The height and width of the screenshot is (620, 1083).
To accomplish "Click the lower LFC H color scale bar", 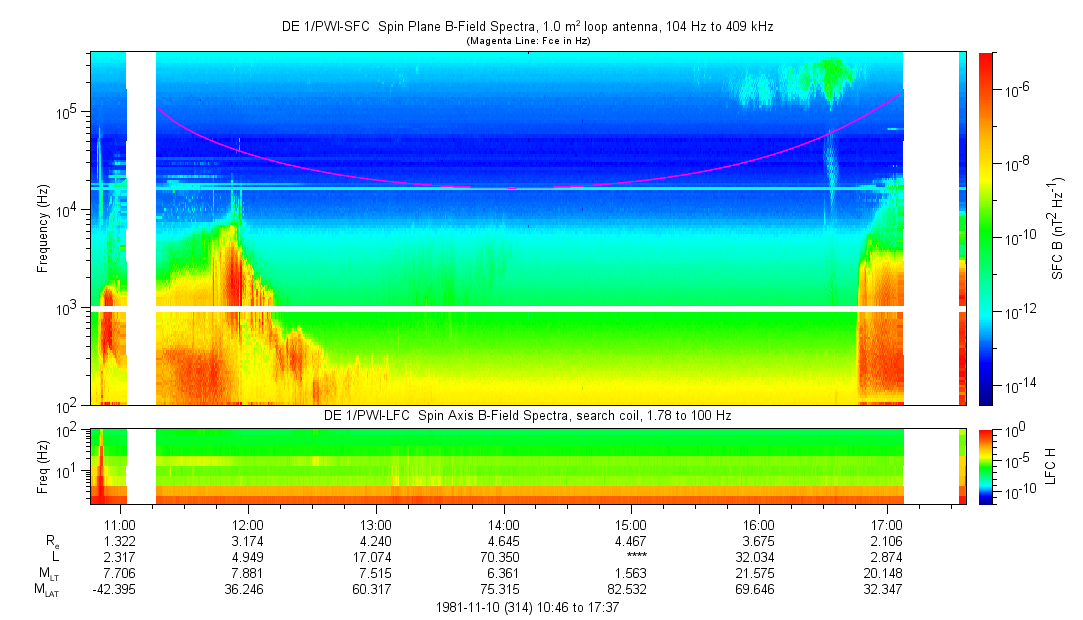I will click(985, 466).
